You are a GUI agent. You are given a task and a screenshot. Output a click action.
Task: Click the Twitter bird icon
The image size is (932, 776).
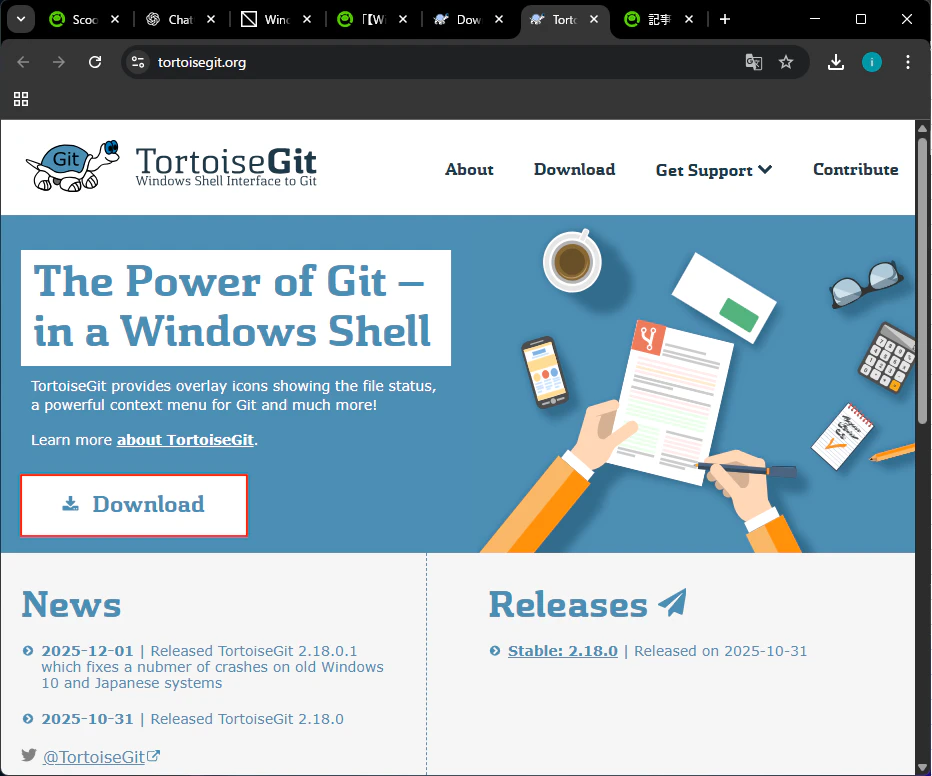click(x=29, y=755)
